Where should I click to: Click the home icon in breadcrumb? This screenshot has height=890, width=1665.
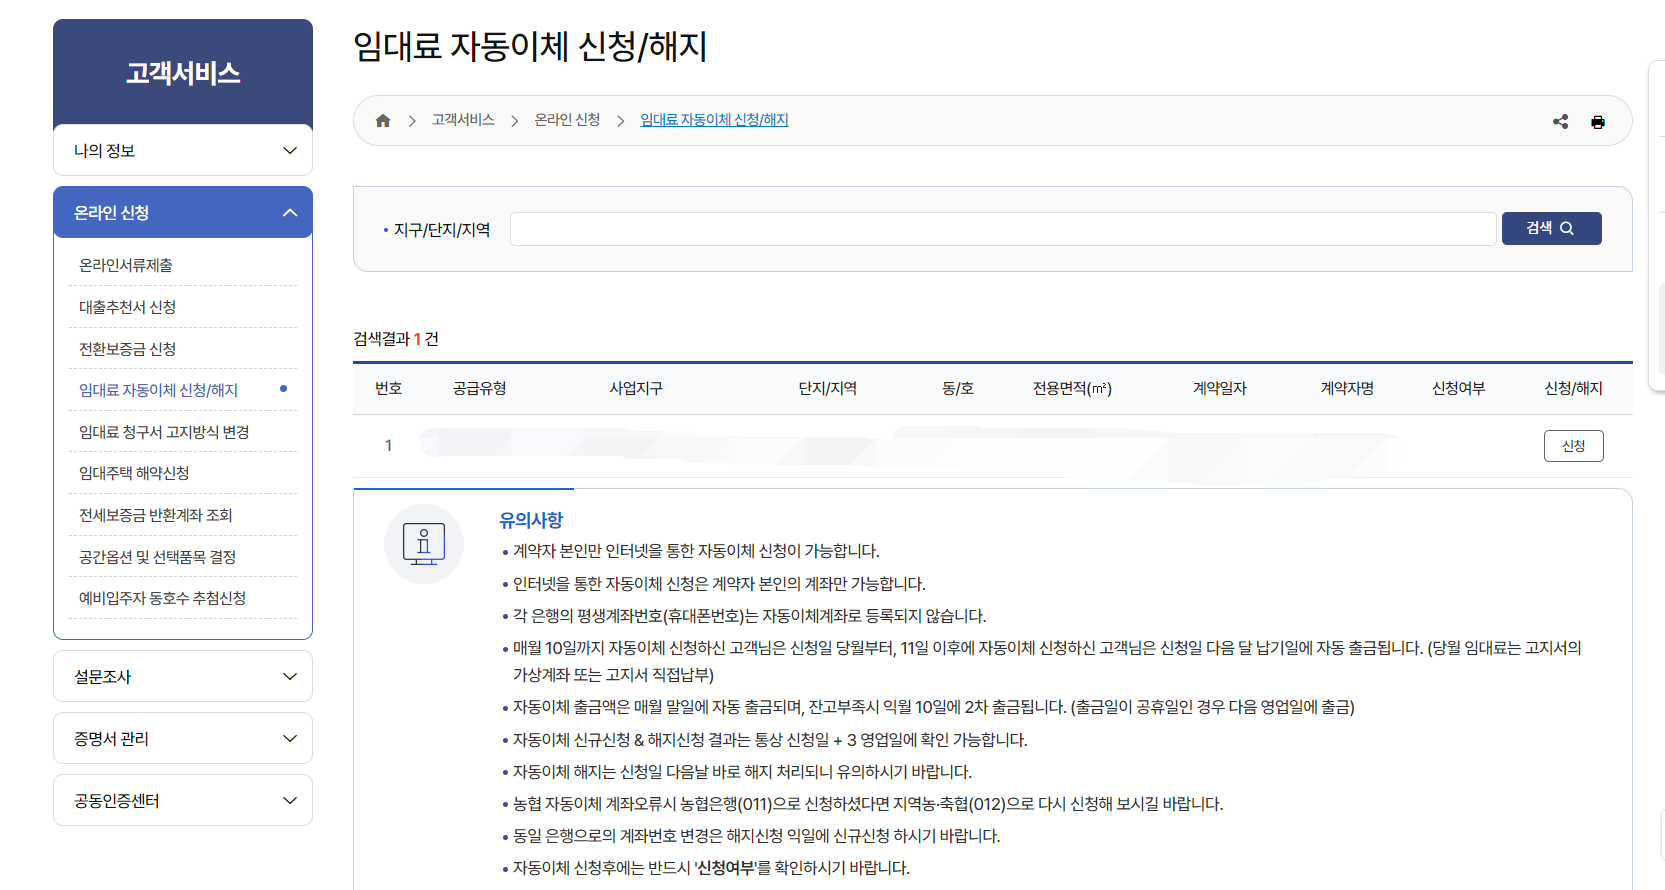(x=382, y=121)
